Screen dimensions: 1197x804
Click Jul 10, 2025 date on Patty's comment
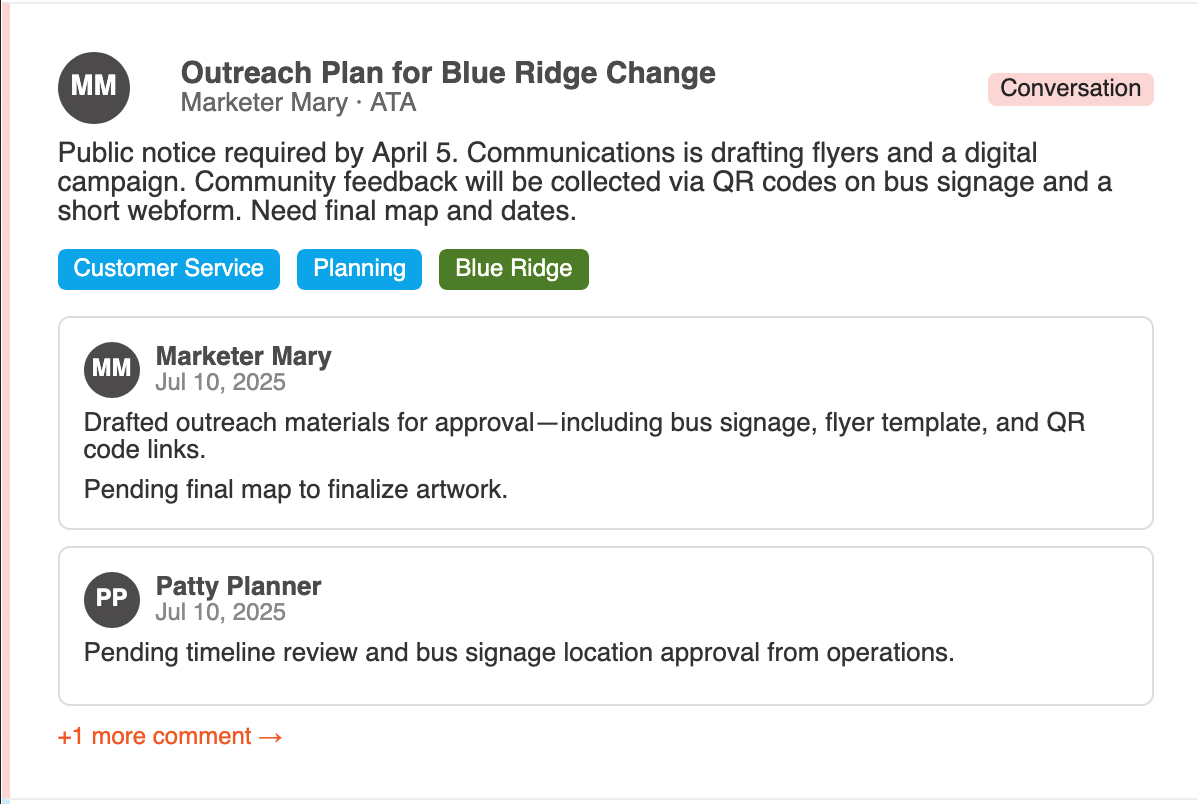point(221,612)
